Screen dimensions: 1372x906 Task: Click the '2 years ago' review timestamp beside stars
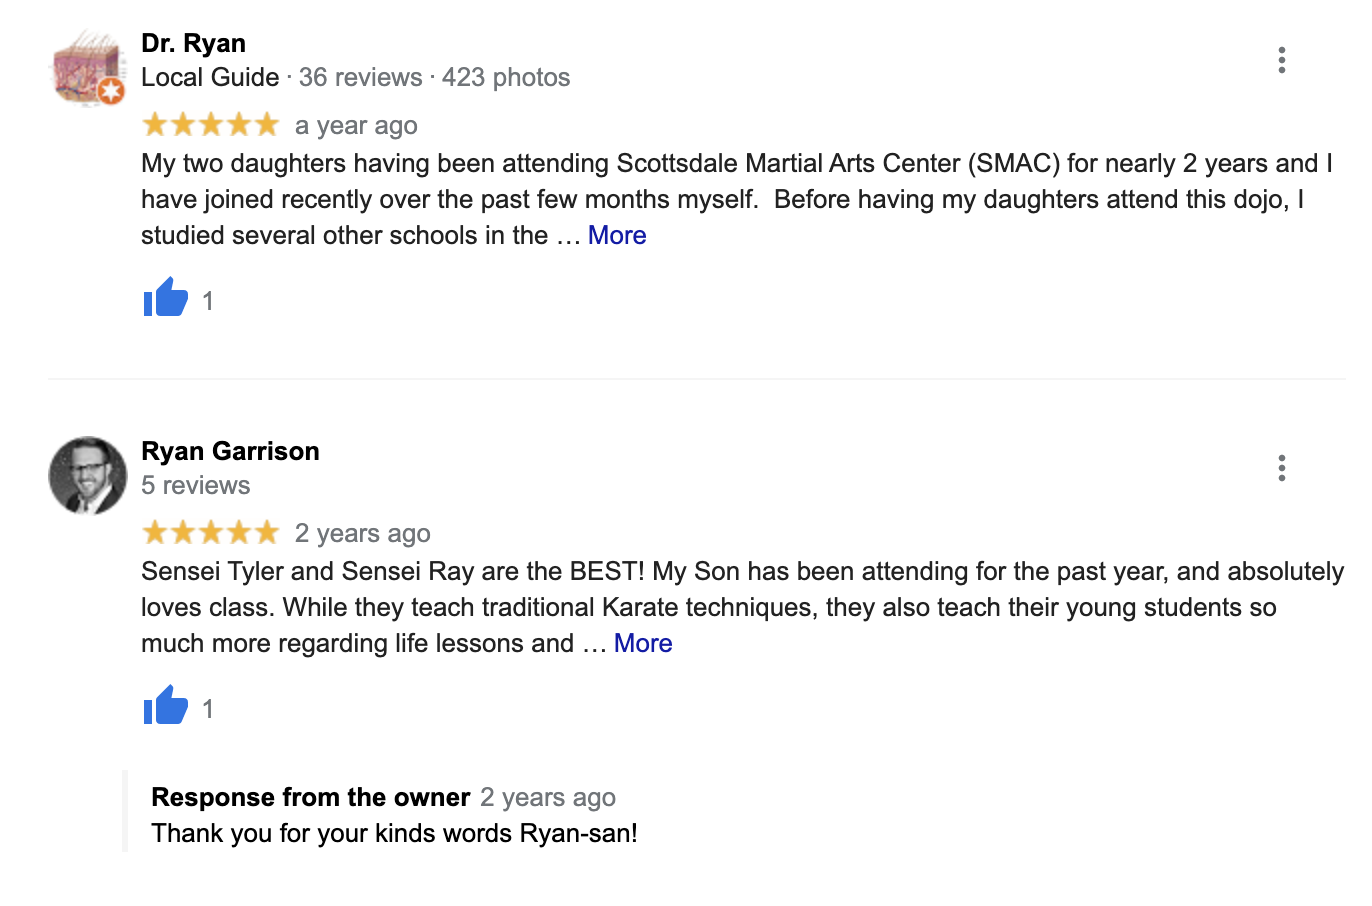tap(363, 534)
